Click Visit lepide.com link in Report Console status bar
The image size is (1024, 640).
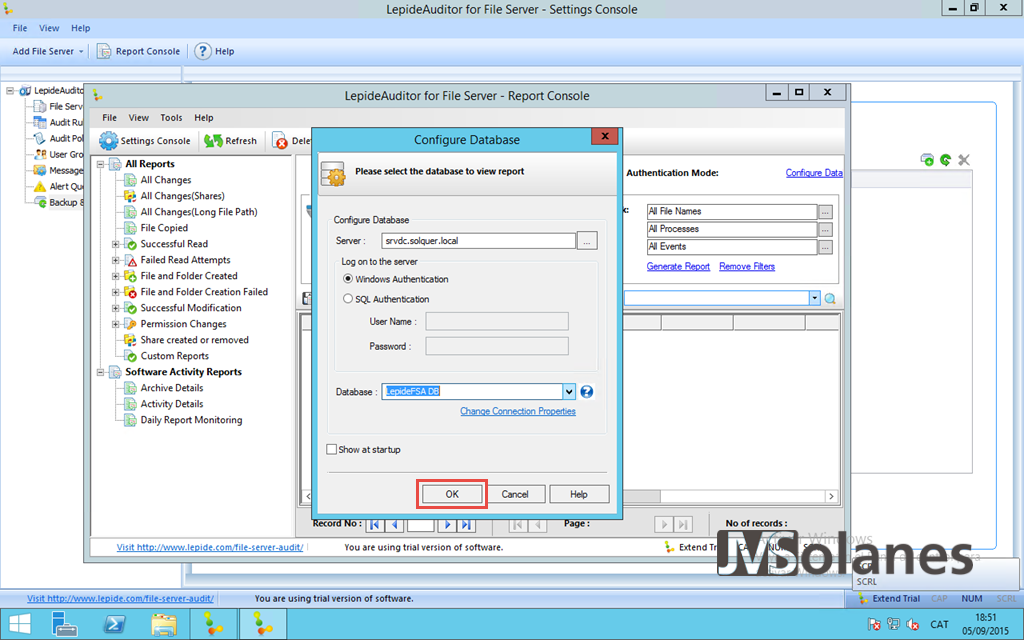(x=210, y=547)
